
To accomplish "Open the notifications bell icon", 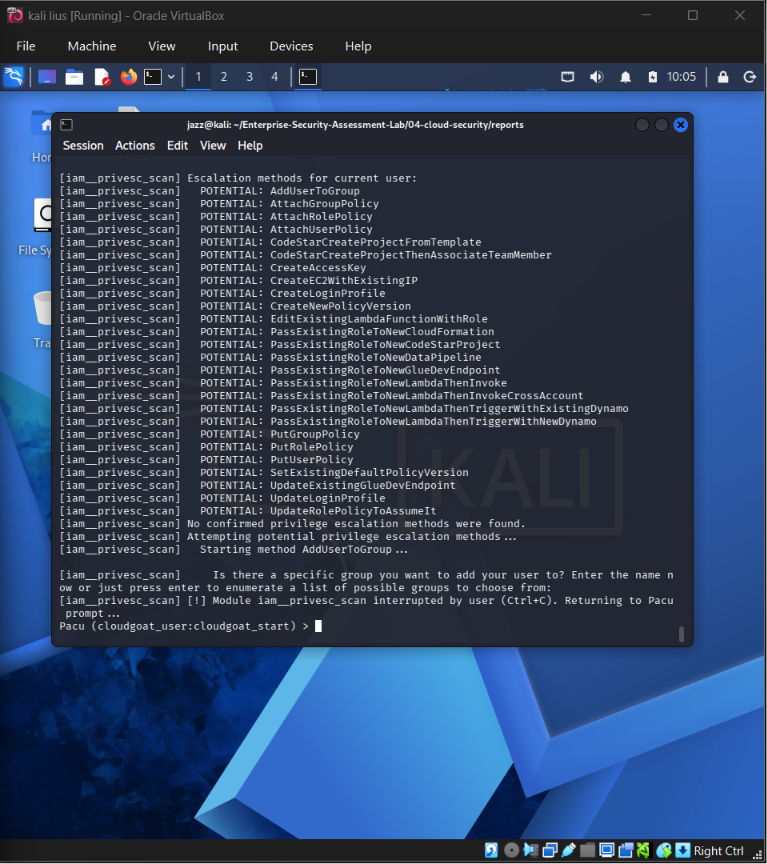I will [x=625, y=77].
